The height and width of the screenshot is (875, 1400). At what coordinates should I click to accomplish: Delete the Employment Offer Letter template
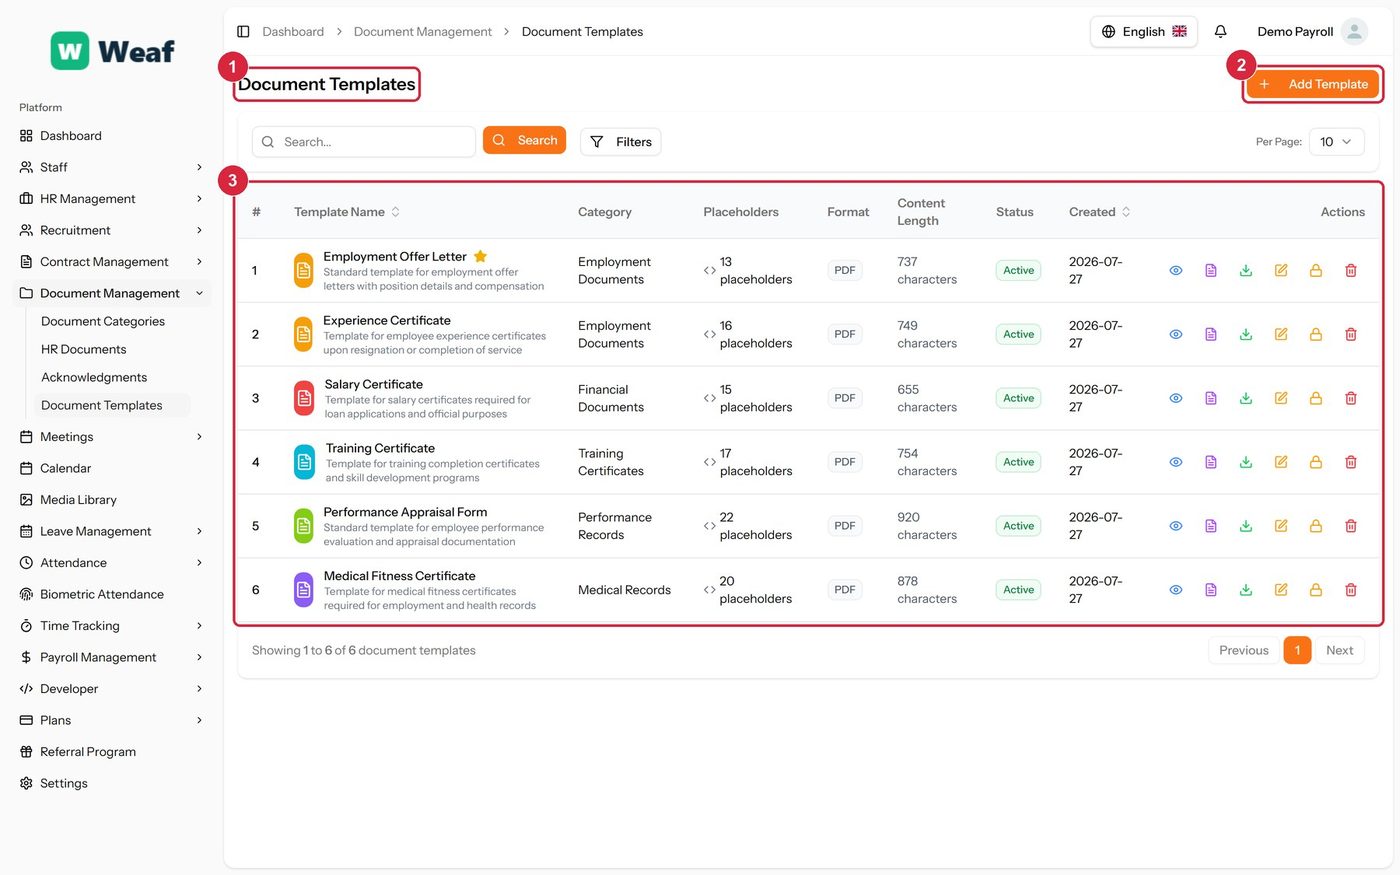pos(1351,270)
